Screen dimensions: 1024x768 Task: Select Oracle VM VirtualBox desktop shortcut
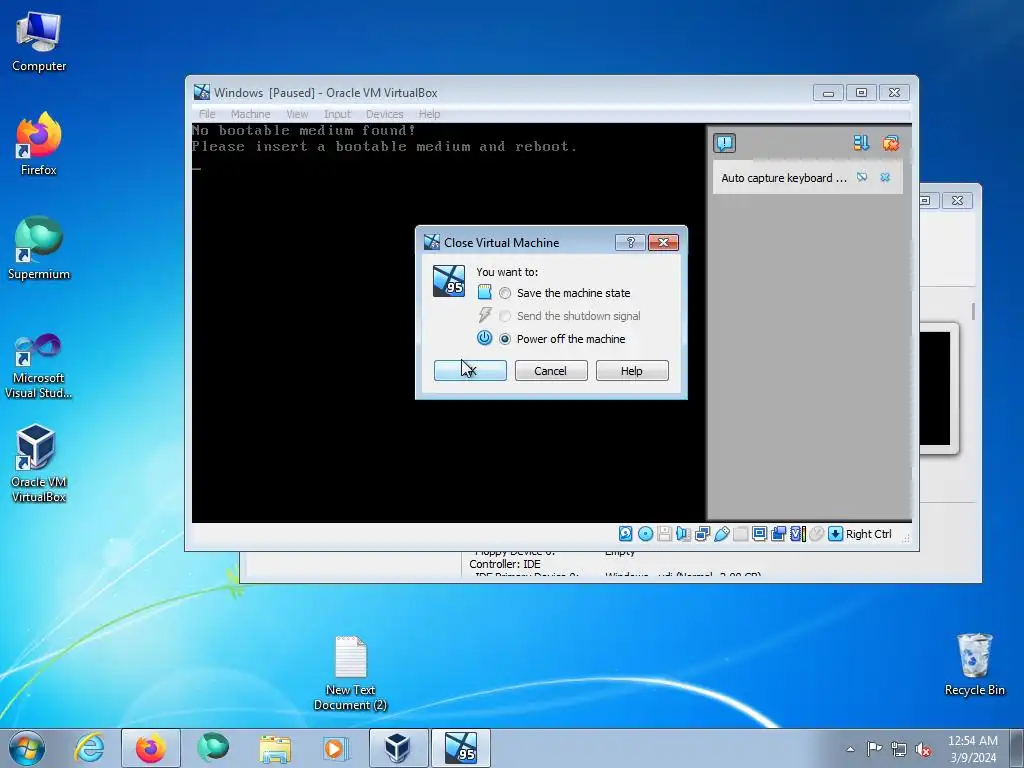39,464
